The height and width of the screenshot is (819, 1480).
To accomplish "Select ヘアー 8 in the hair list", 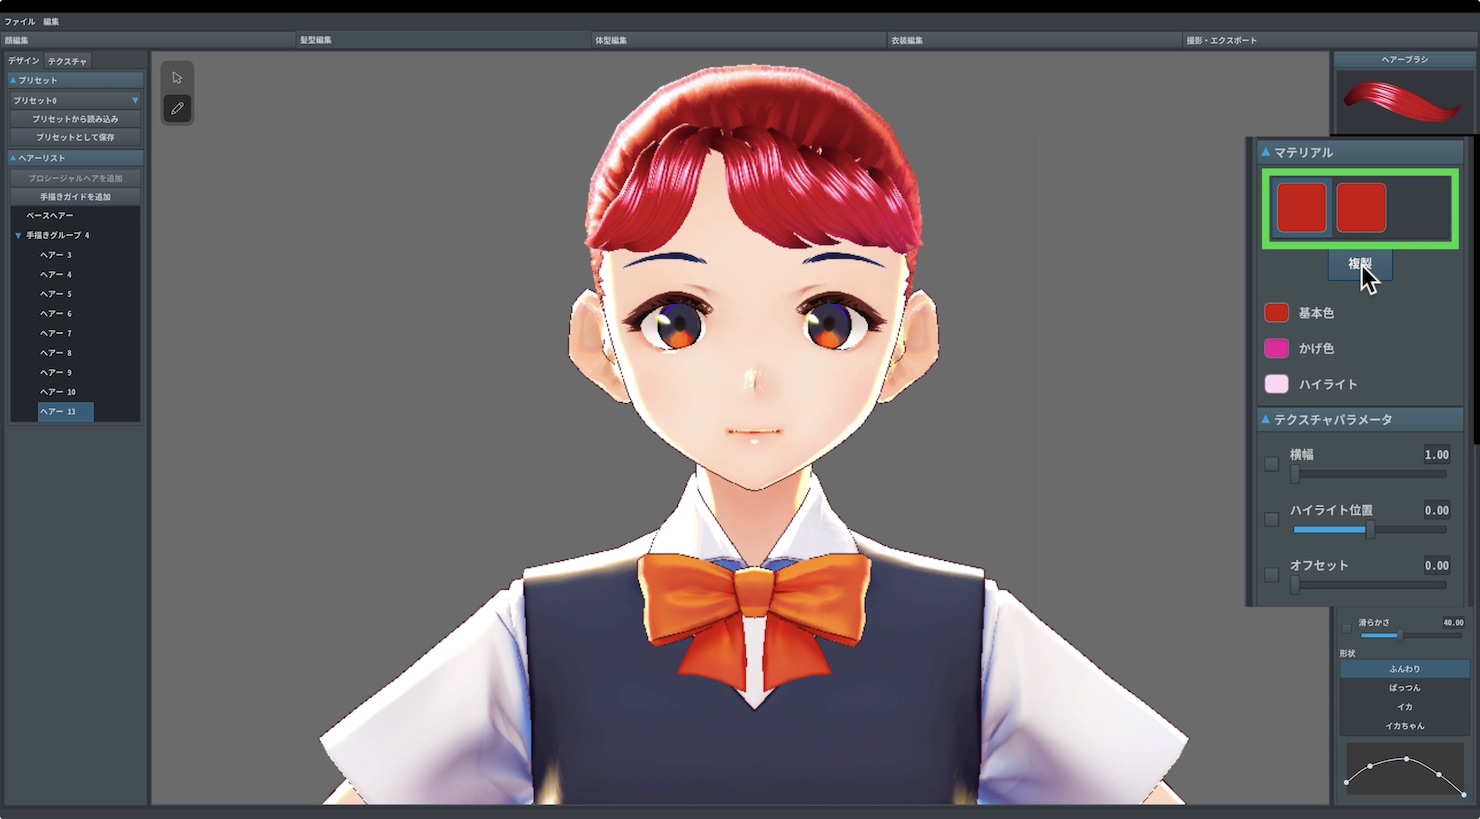I will click(56, 353).
